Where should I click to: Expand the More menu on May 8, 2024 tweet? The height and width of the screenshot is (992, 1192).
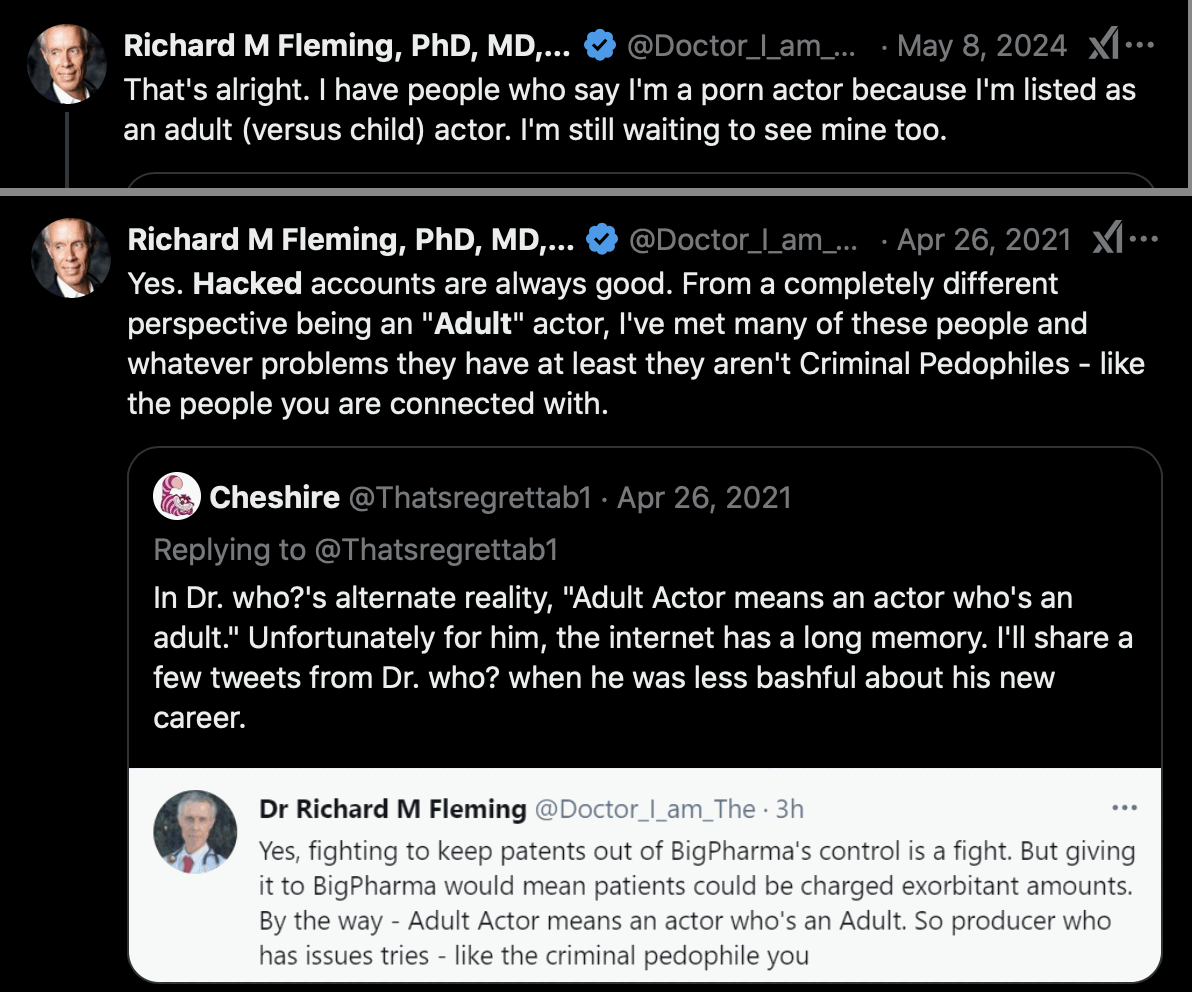(1140, 46)
